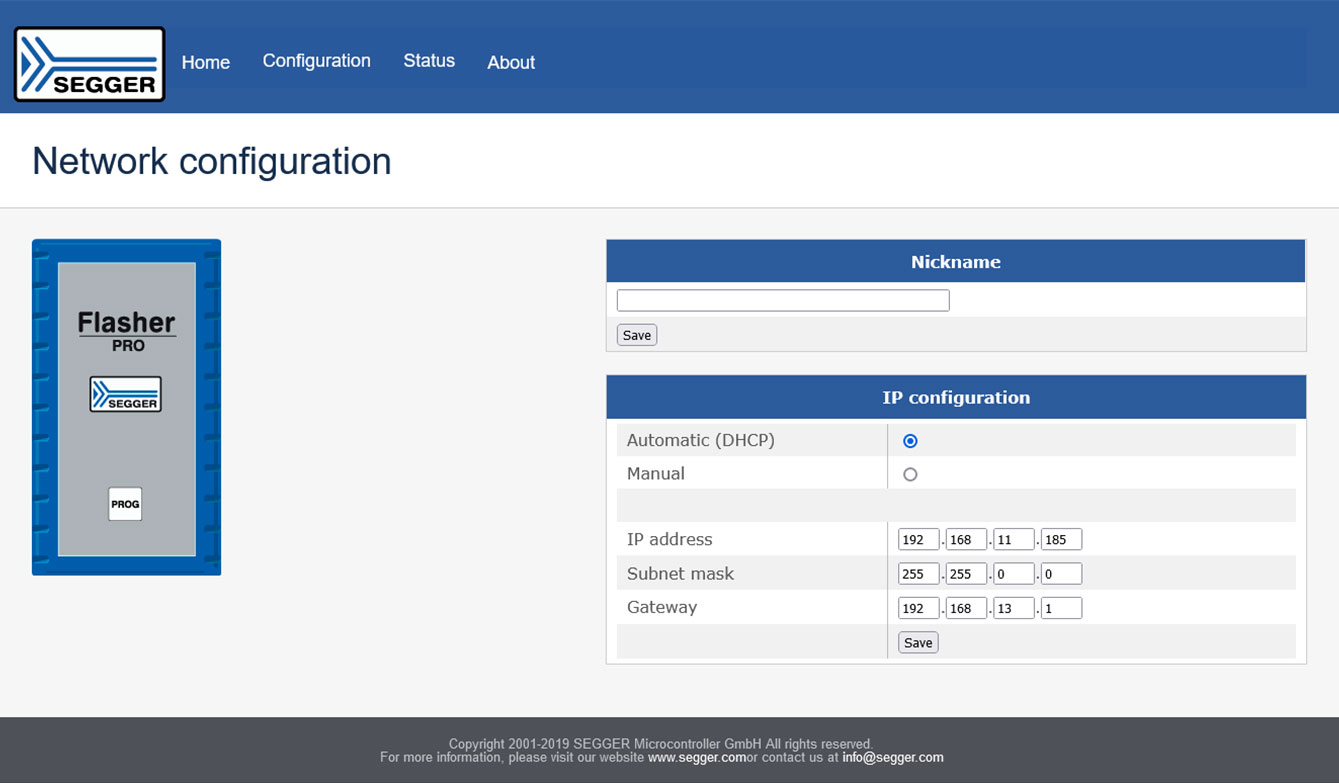Viewport: 1339px width, 783px height.
Task: Click the SEGGER logo in the header
Action: [89, 62]
